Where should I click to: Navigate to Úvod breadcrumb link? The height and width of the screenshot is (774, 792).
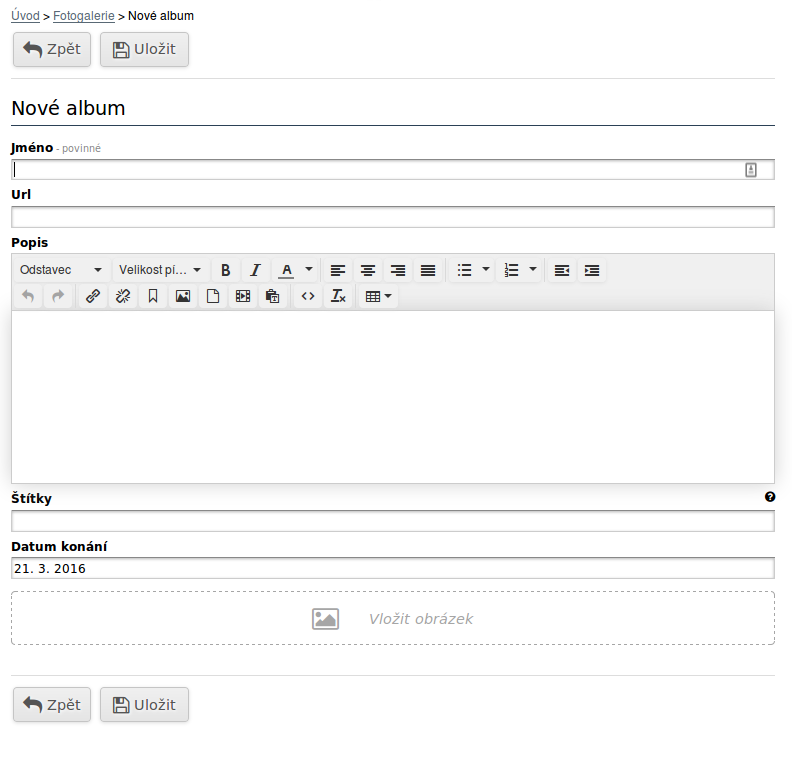(x=25, y=16)
